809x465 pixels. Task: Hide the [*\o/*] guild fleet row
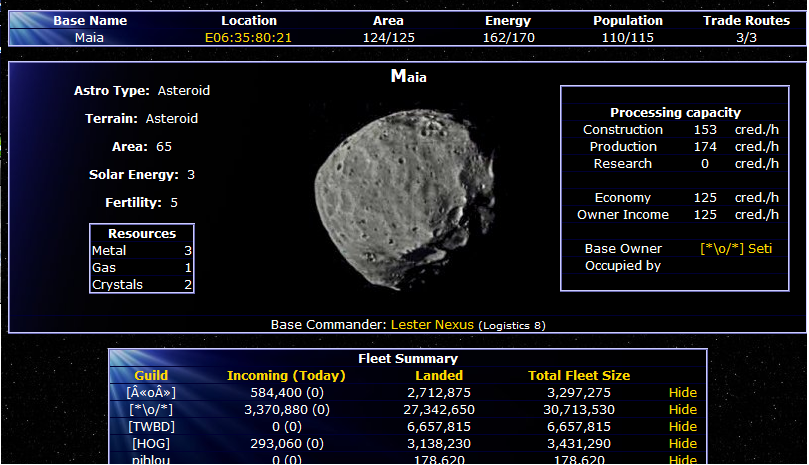tap(683, 409)
